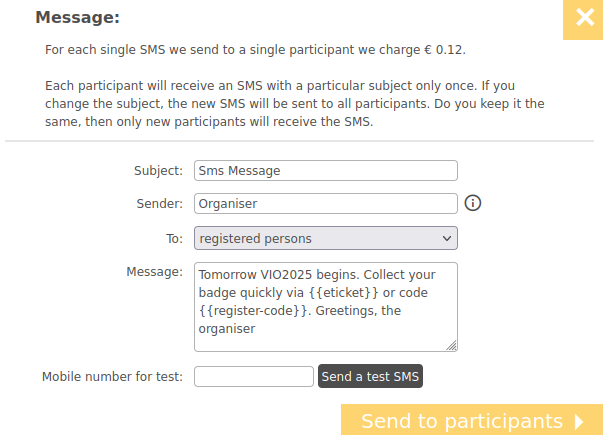Screen dimensions: 603x435
Task: Open the info icon beside Sender field
Action: [473, 203]
